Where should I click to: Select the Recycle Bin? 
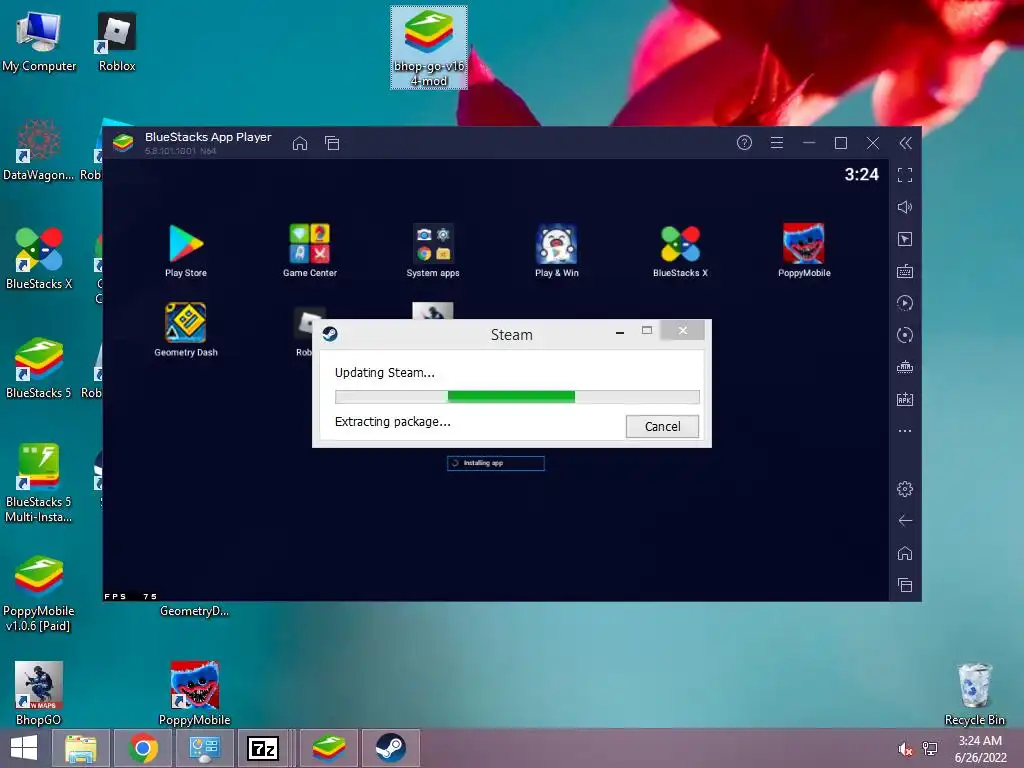pos(974,694)
